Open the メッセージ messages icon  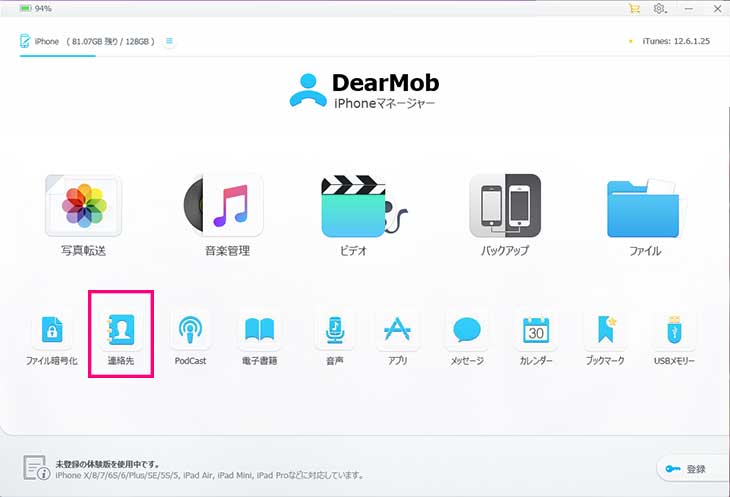[467, 330]
